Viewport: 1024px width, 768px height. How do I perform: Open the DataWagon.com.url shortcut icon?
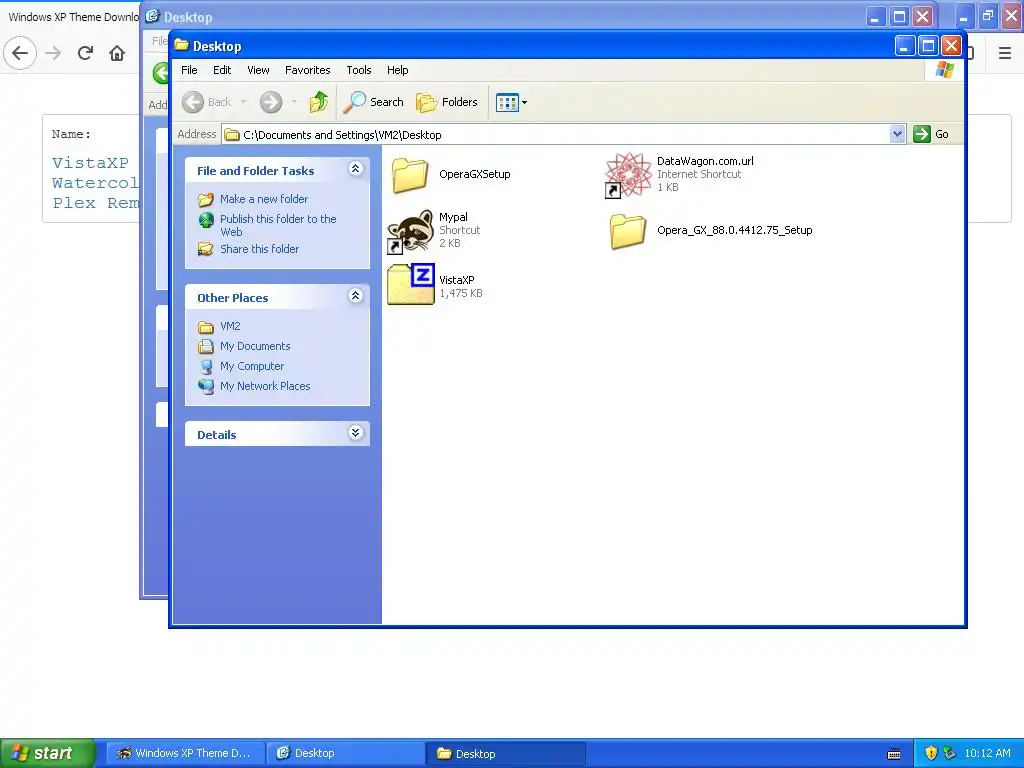[x=628, y=175]
